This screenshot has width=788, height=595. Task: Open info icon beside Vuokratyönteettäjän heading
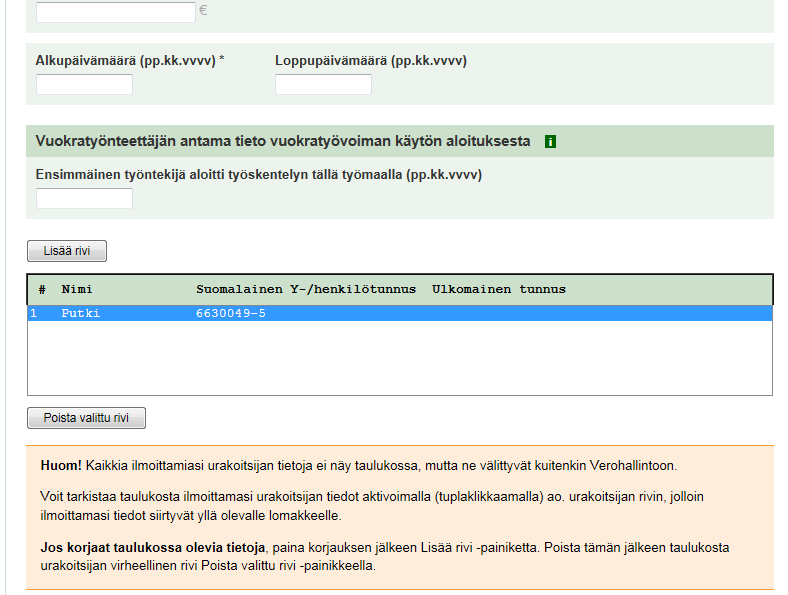tap(550, 142)
